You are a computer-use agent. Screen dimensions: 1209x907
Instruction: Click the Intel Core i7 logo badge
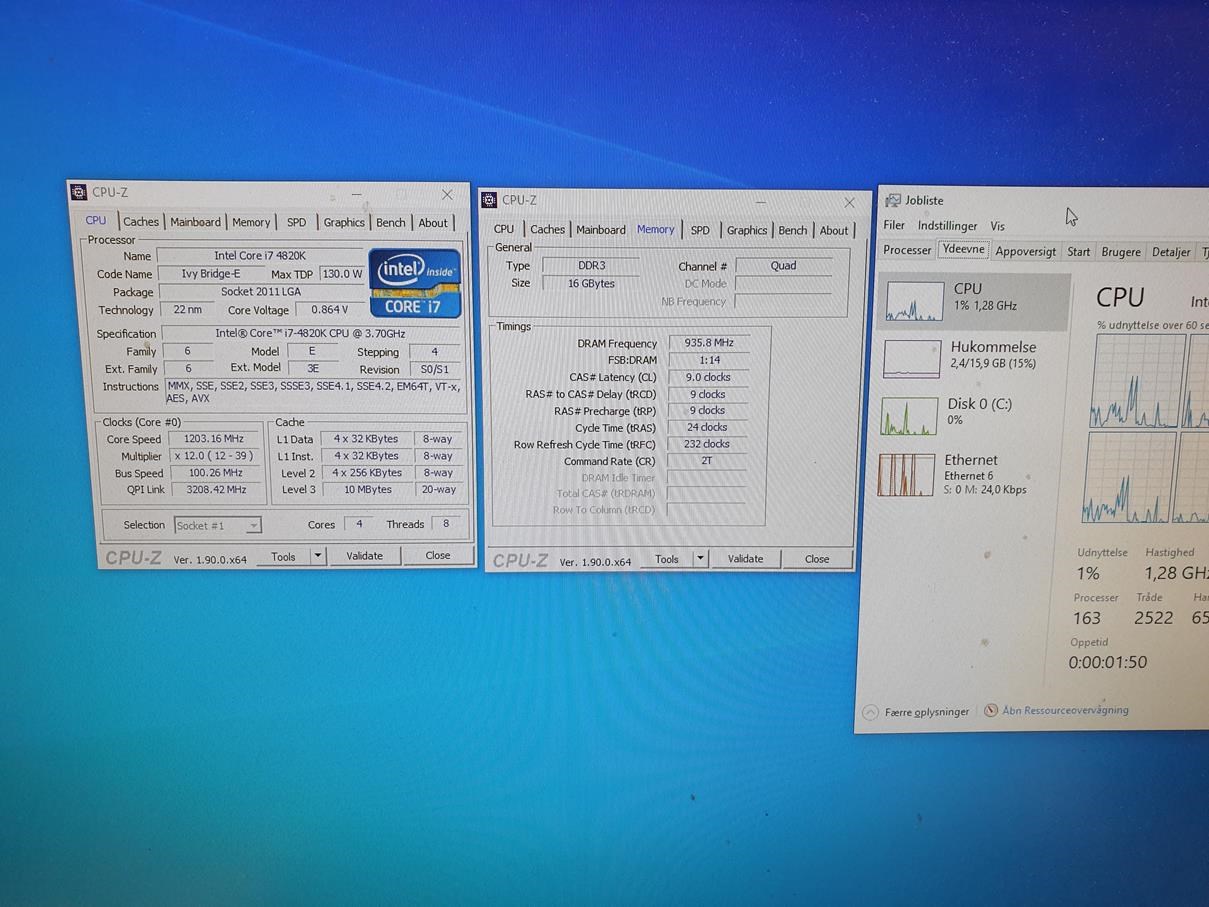pos(415,283)
